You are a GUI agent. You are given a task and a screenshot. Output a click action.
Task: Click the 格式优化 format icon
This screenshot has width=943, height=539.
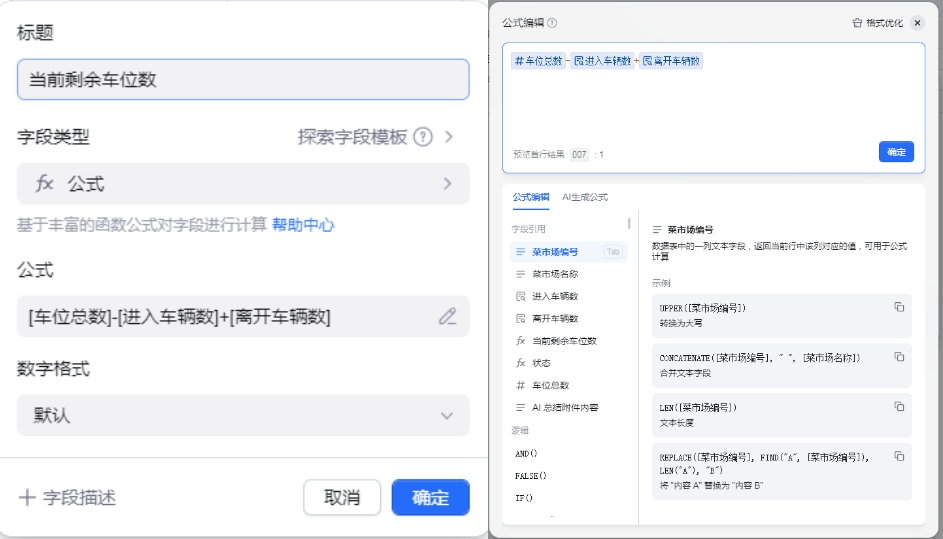(x=857, y=23)
